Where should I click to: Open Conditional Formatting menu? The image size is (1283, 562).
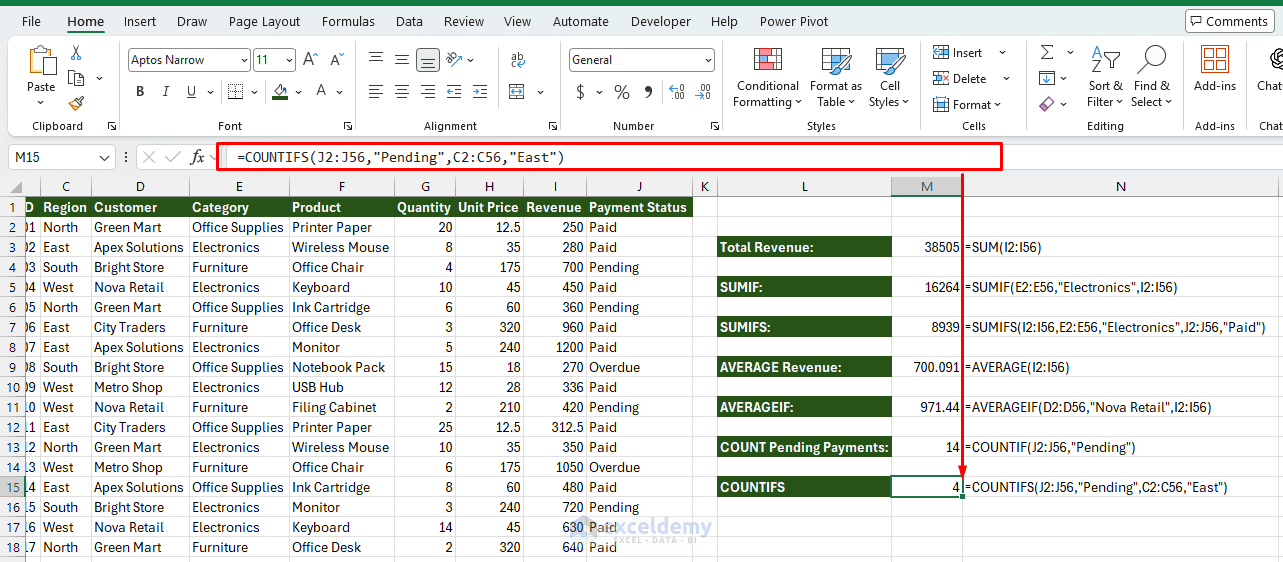click(767, 78)
